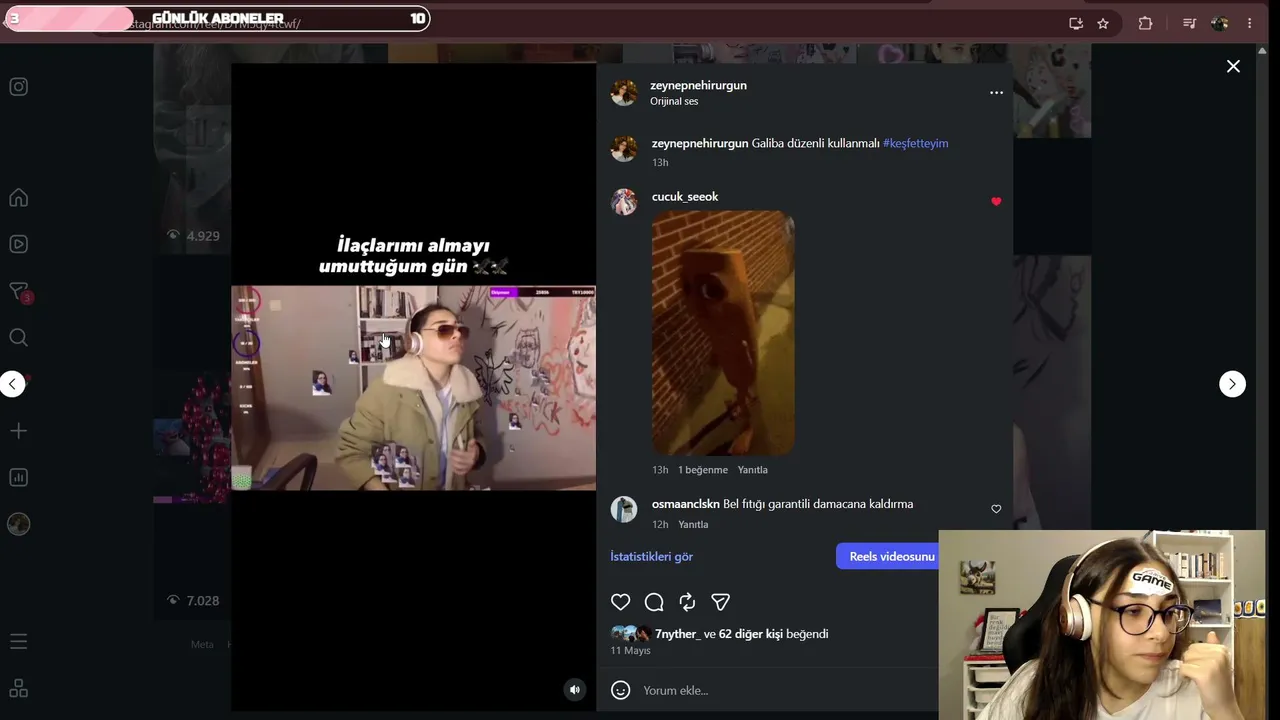View the 62 diğer kişi likes list
This screenshot has width=1280, height=720.
click(751, 634)
